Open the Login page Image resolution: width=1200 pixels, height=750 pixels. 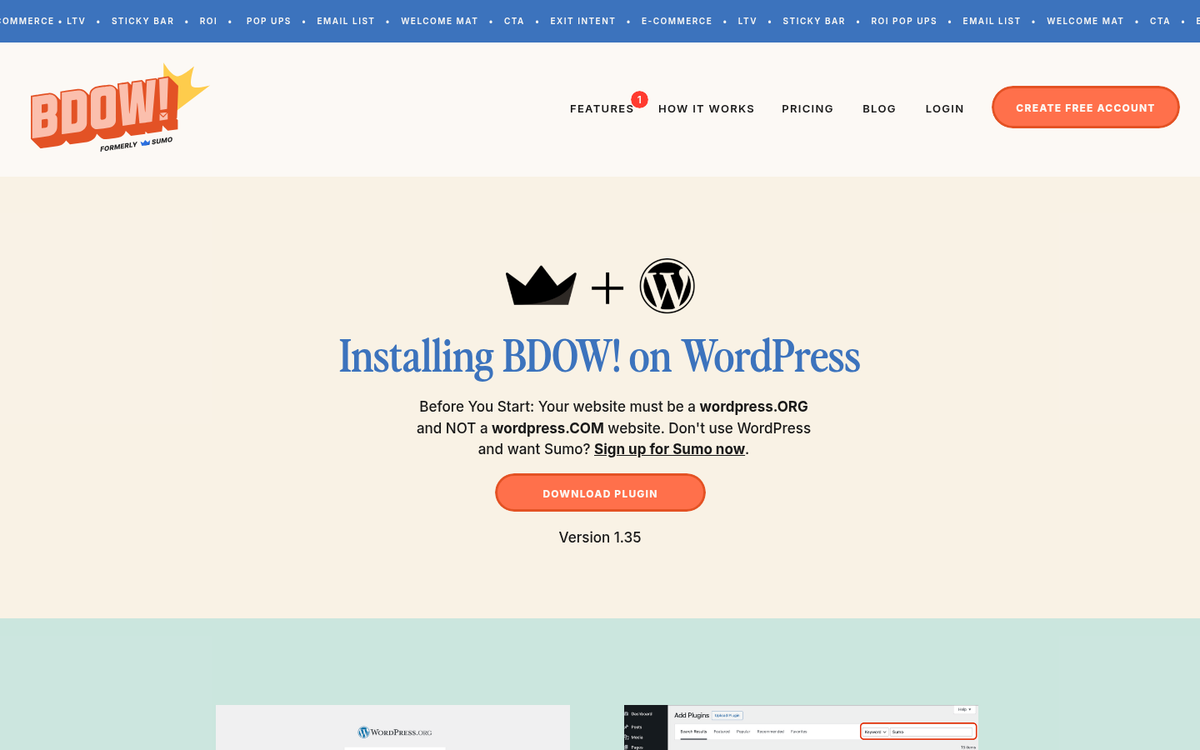(944, 109)
